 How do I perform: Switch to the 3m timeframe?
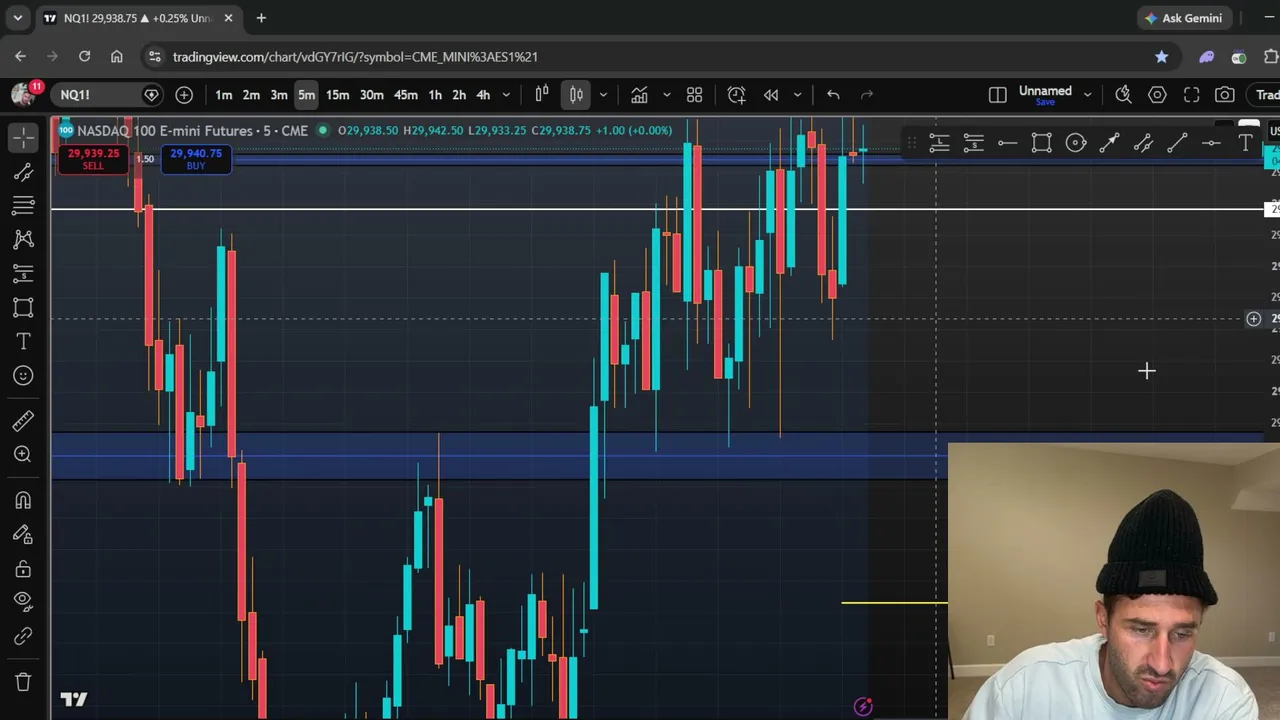tap(279, 95)
